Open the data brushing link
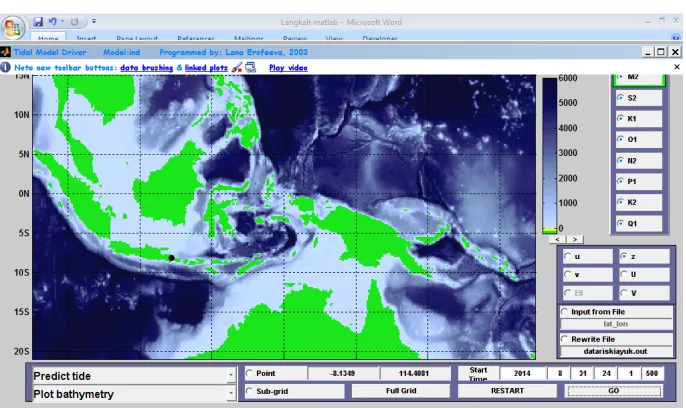This screenshot has width=686, height=408. pos(147,68)
